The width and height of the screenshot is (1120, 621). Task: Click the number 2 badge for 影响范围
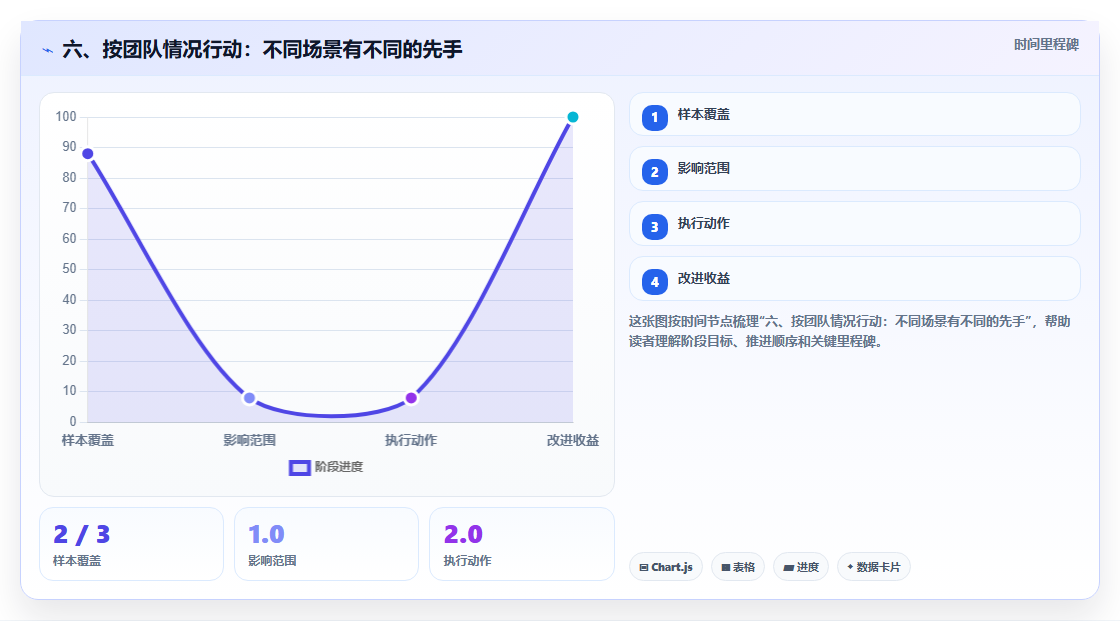coord(654,172)
